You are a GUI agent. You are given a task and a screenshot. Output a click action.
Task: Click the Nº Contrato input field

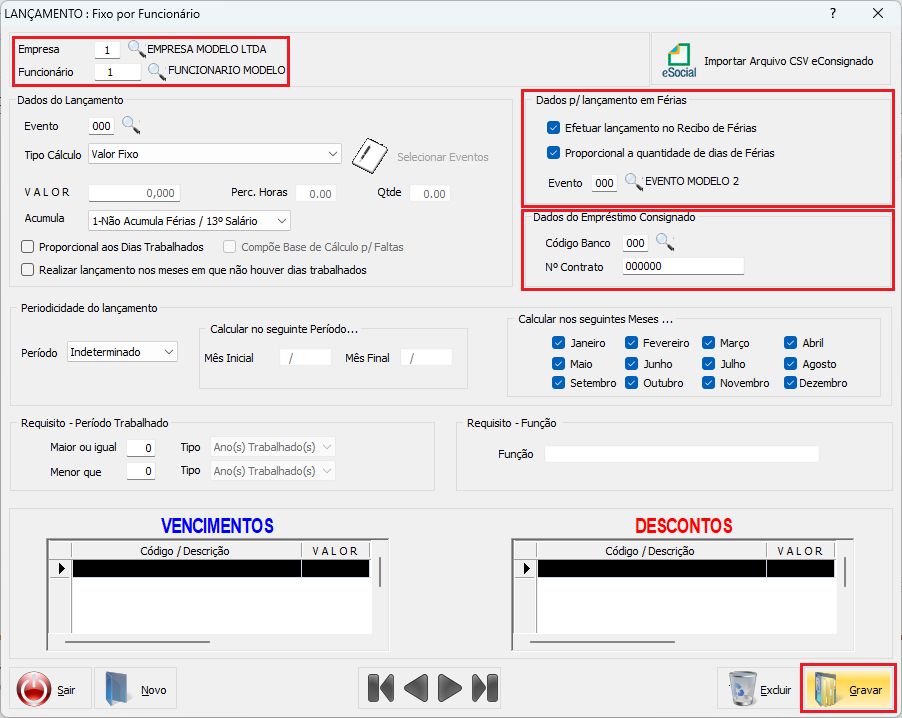(x=681, y=267)
